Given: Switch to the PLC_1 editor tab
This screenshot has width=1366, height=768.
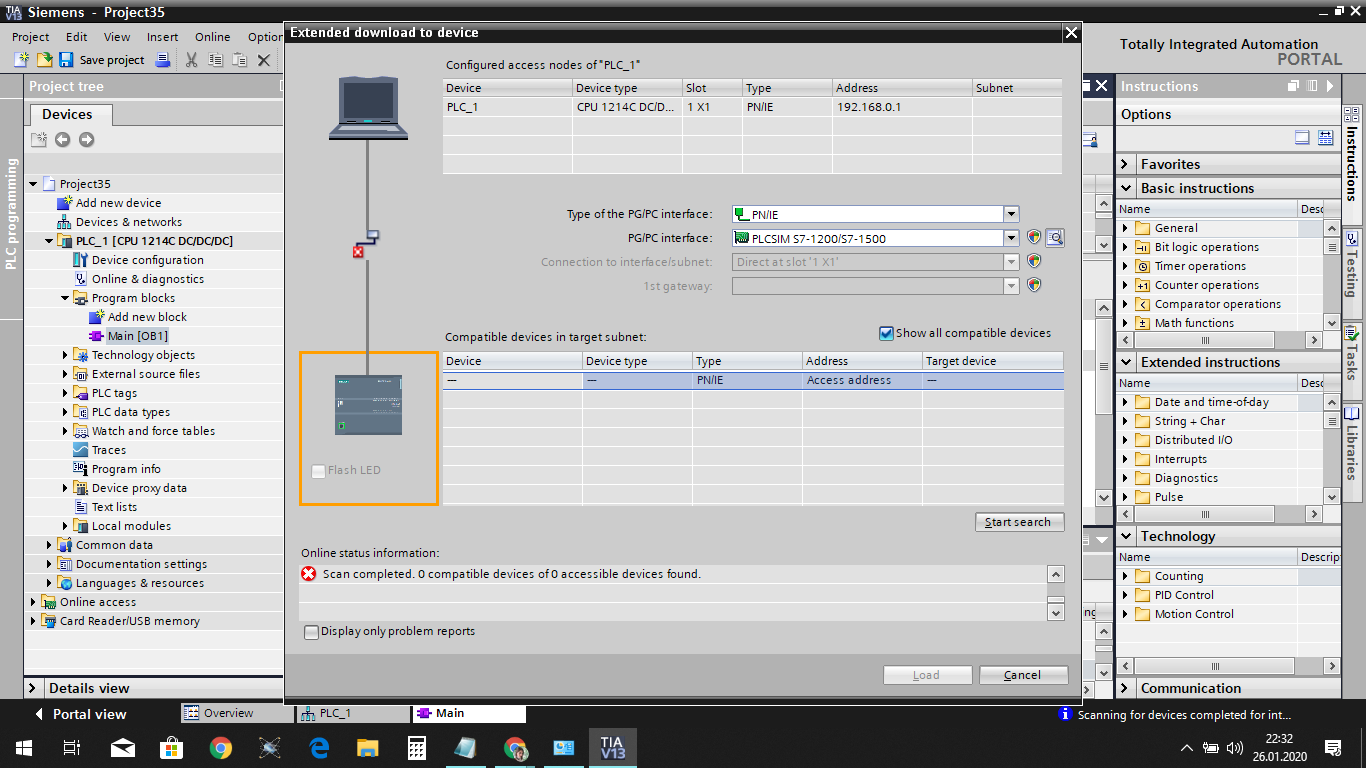Looking at the screenshot, I should pyautogui.click(x=353, y=713).
